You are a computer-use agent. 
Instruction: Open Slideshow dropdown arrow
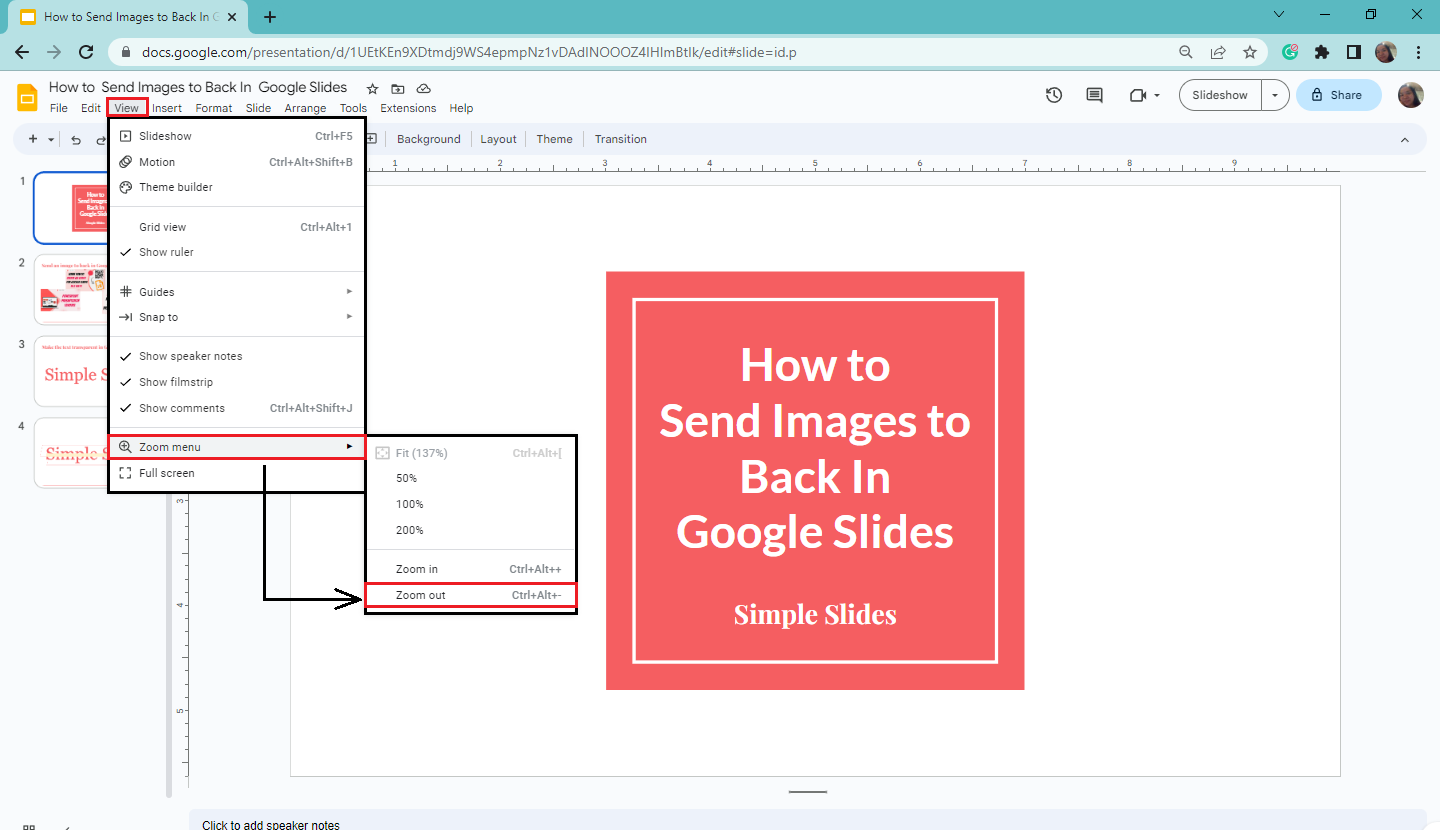tap(1274, 95)
